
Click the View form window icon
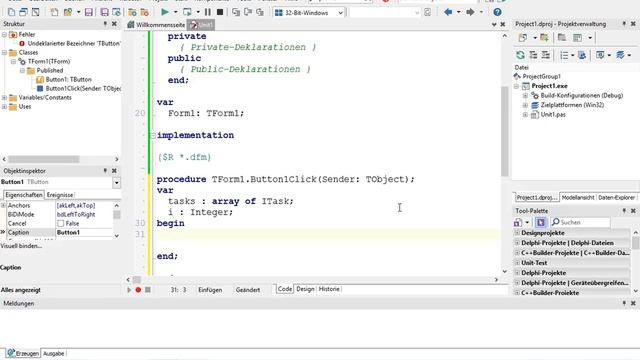(x=24, y=12)
